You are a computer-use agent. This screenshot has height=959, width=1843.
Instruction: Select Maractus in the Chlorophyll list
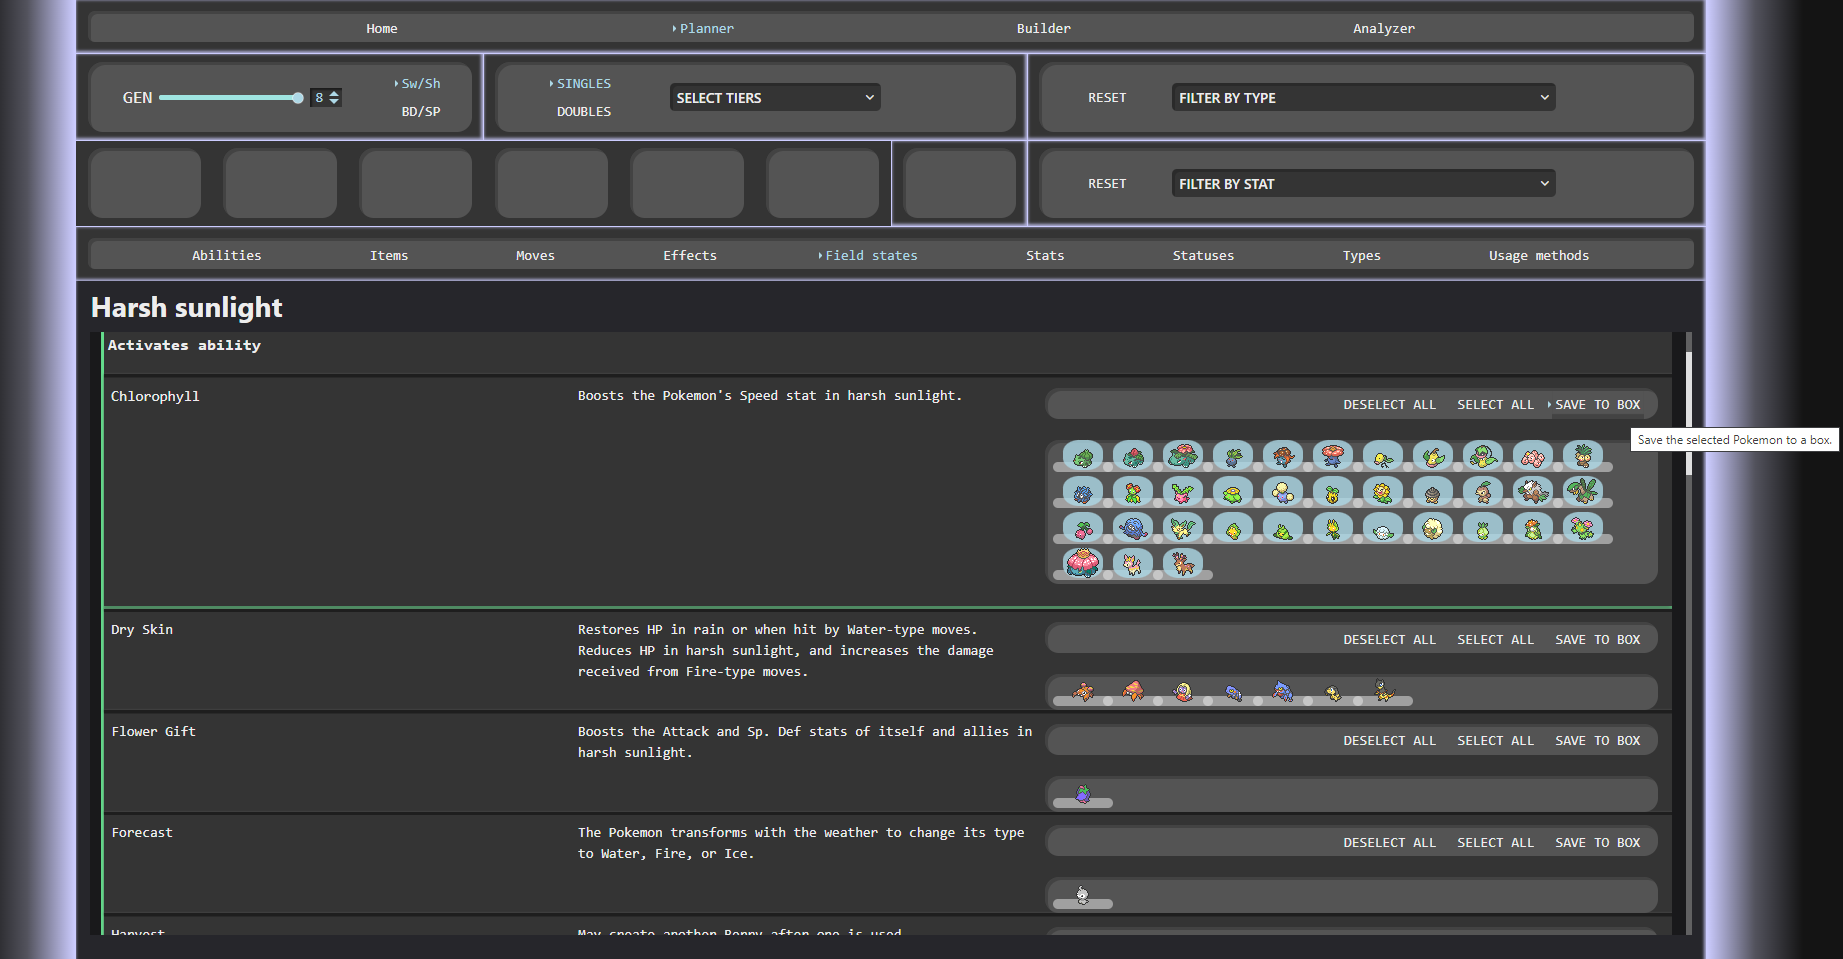tap(1583, 527)
